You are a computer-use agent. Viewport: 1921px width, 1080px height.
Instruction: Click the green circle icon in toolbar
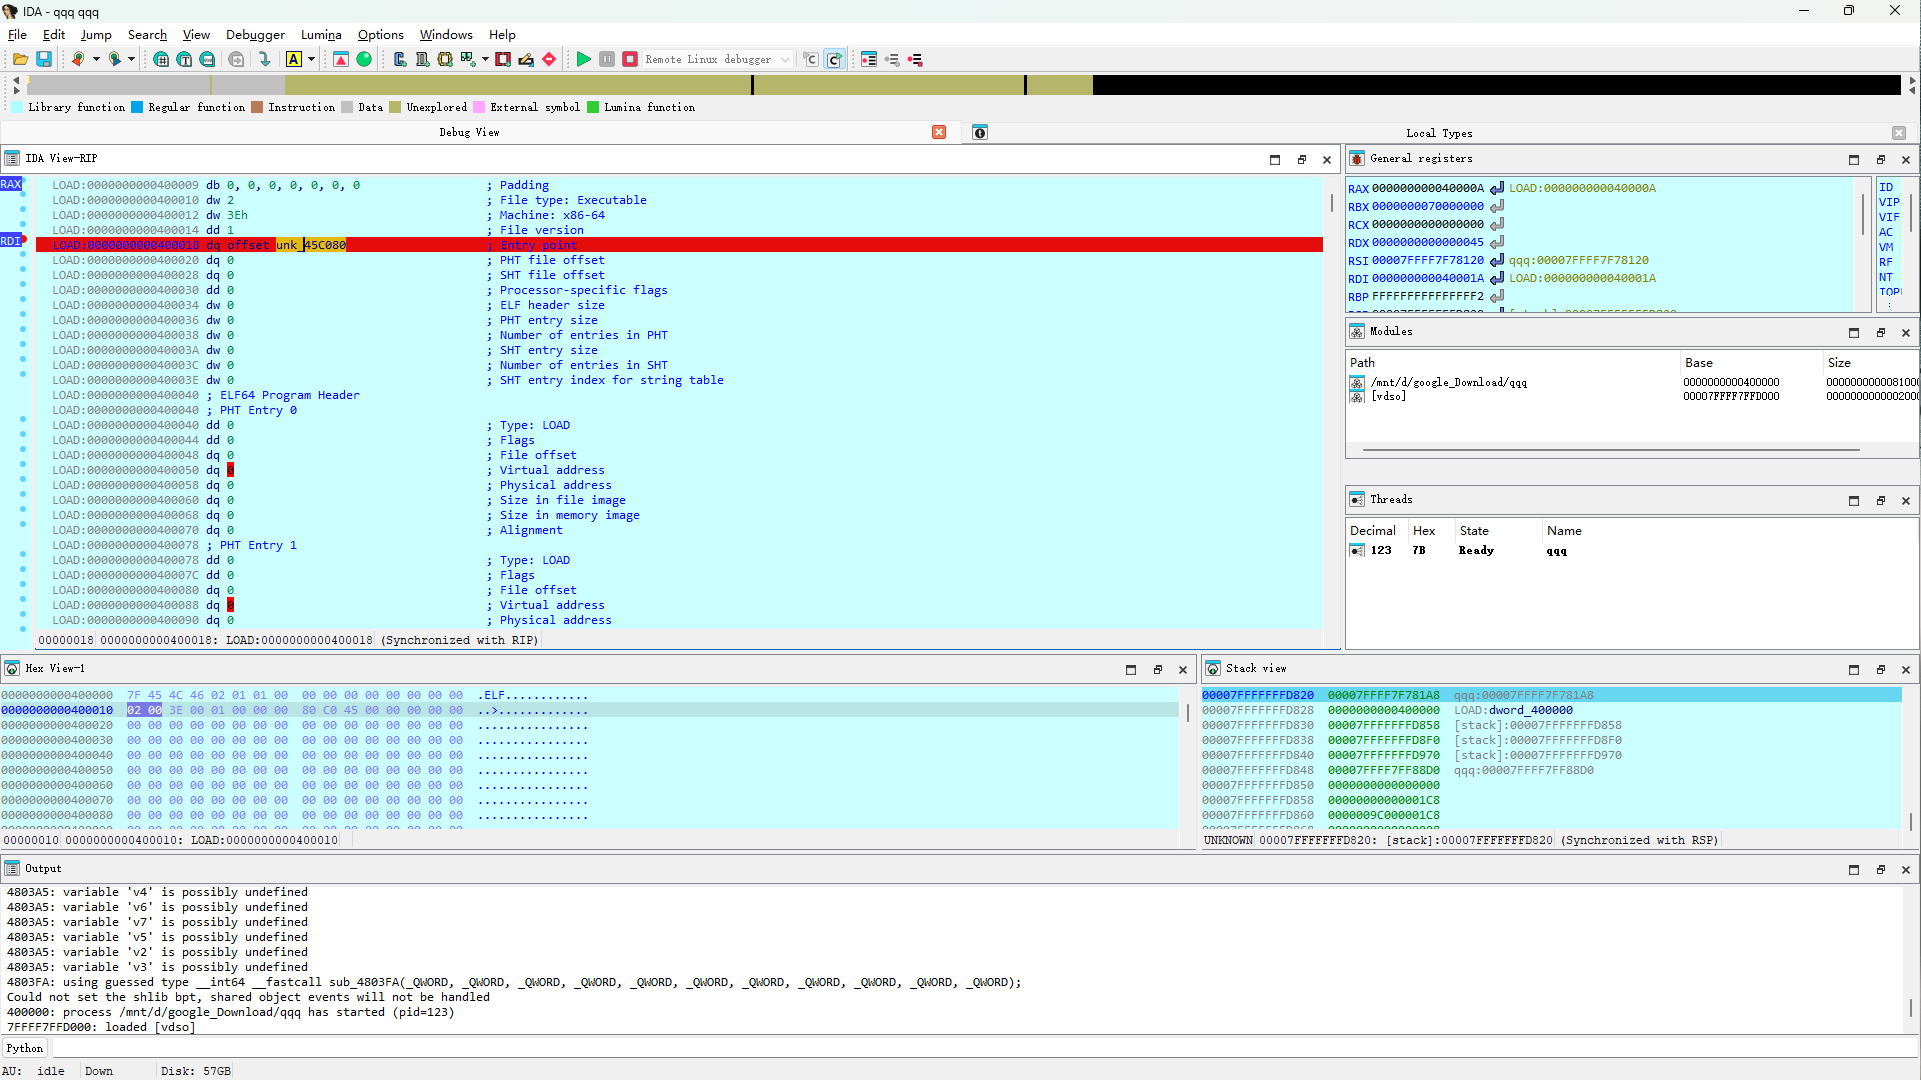click(364, 60)
